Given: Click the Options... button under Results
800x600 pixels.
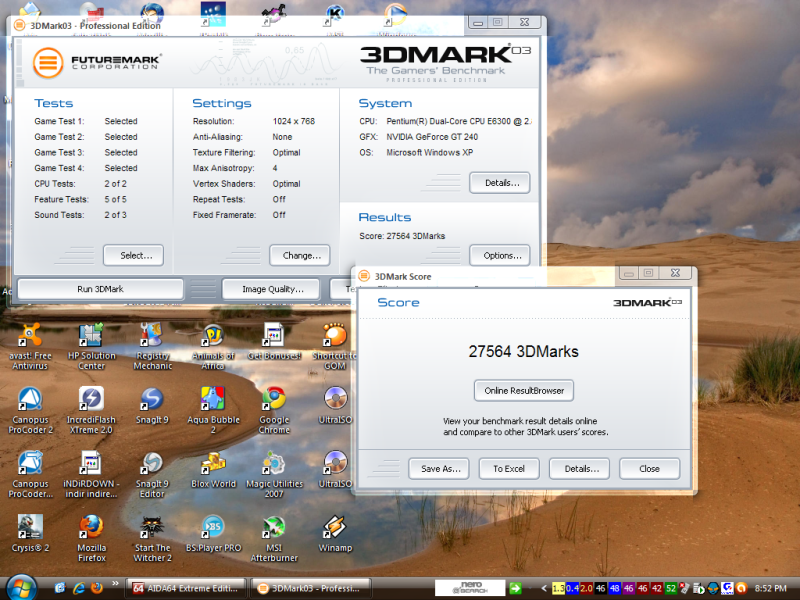Looking at the screenshot, I should point(499,255).
